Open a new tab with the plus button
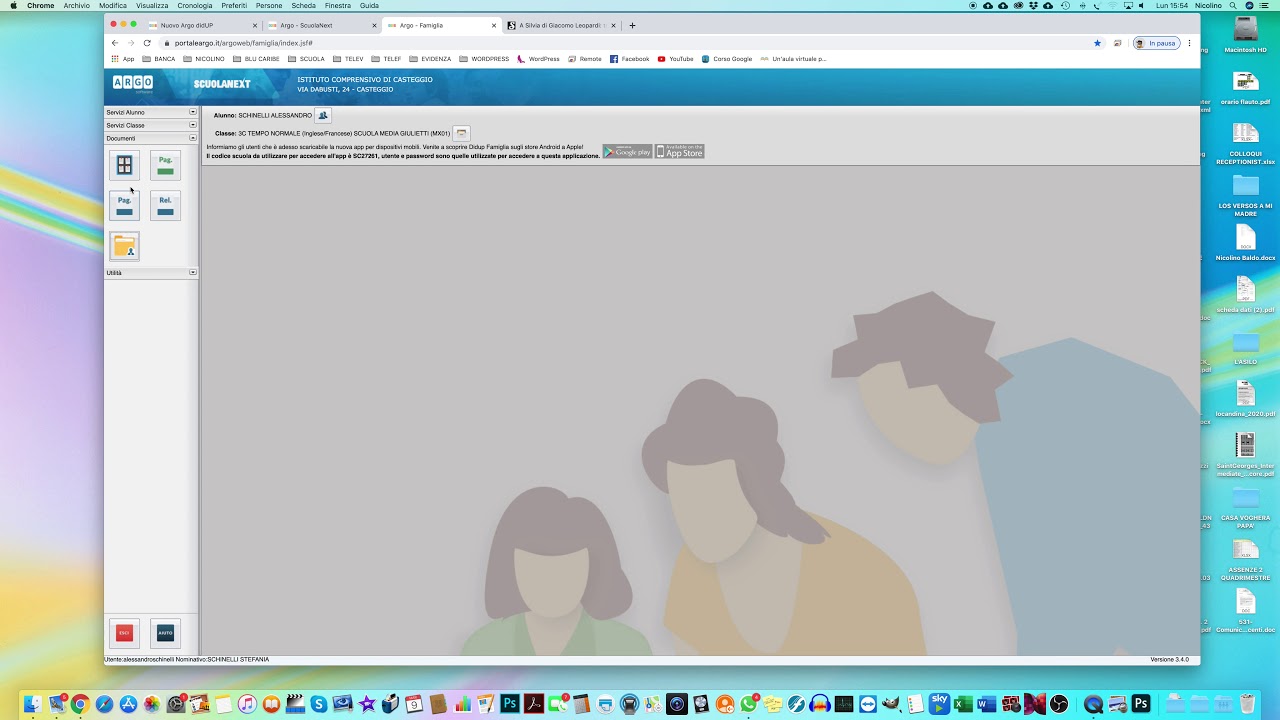Image resolution: width=1280 pixels, height=720 pixels. 632,25
